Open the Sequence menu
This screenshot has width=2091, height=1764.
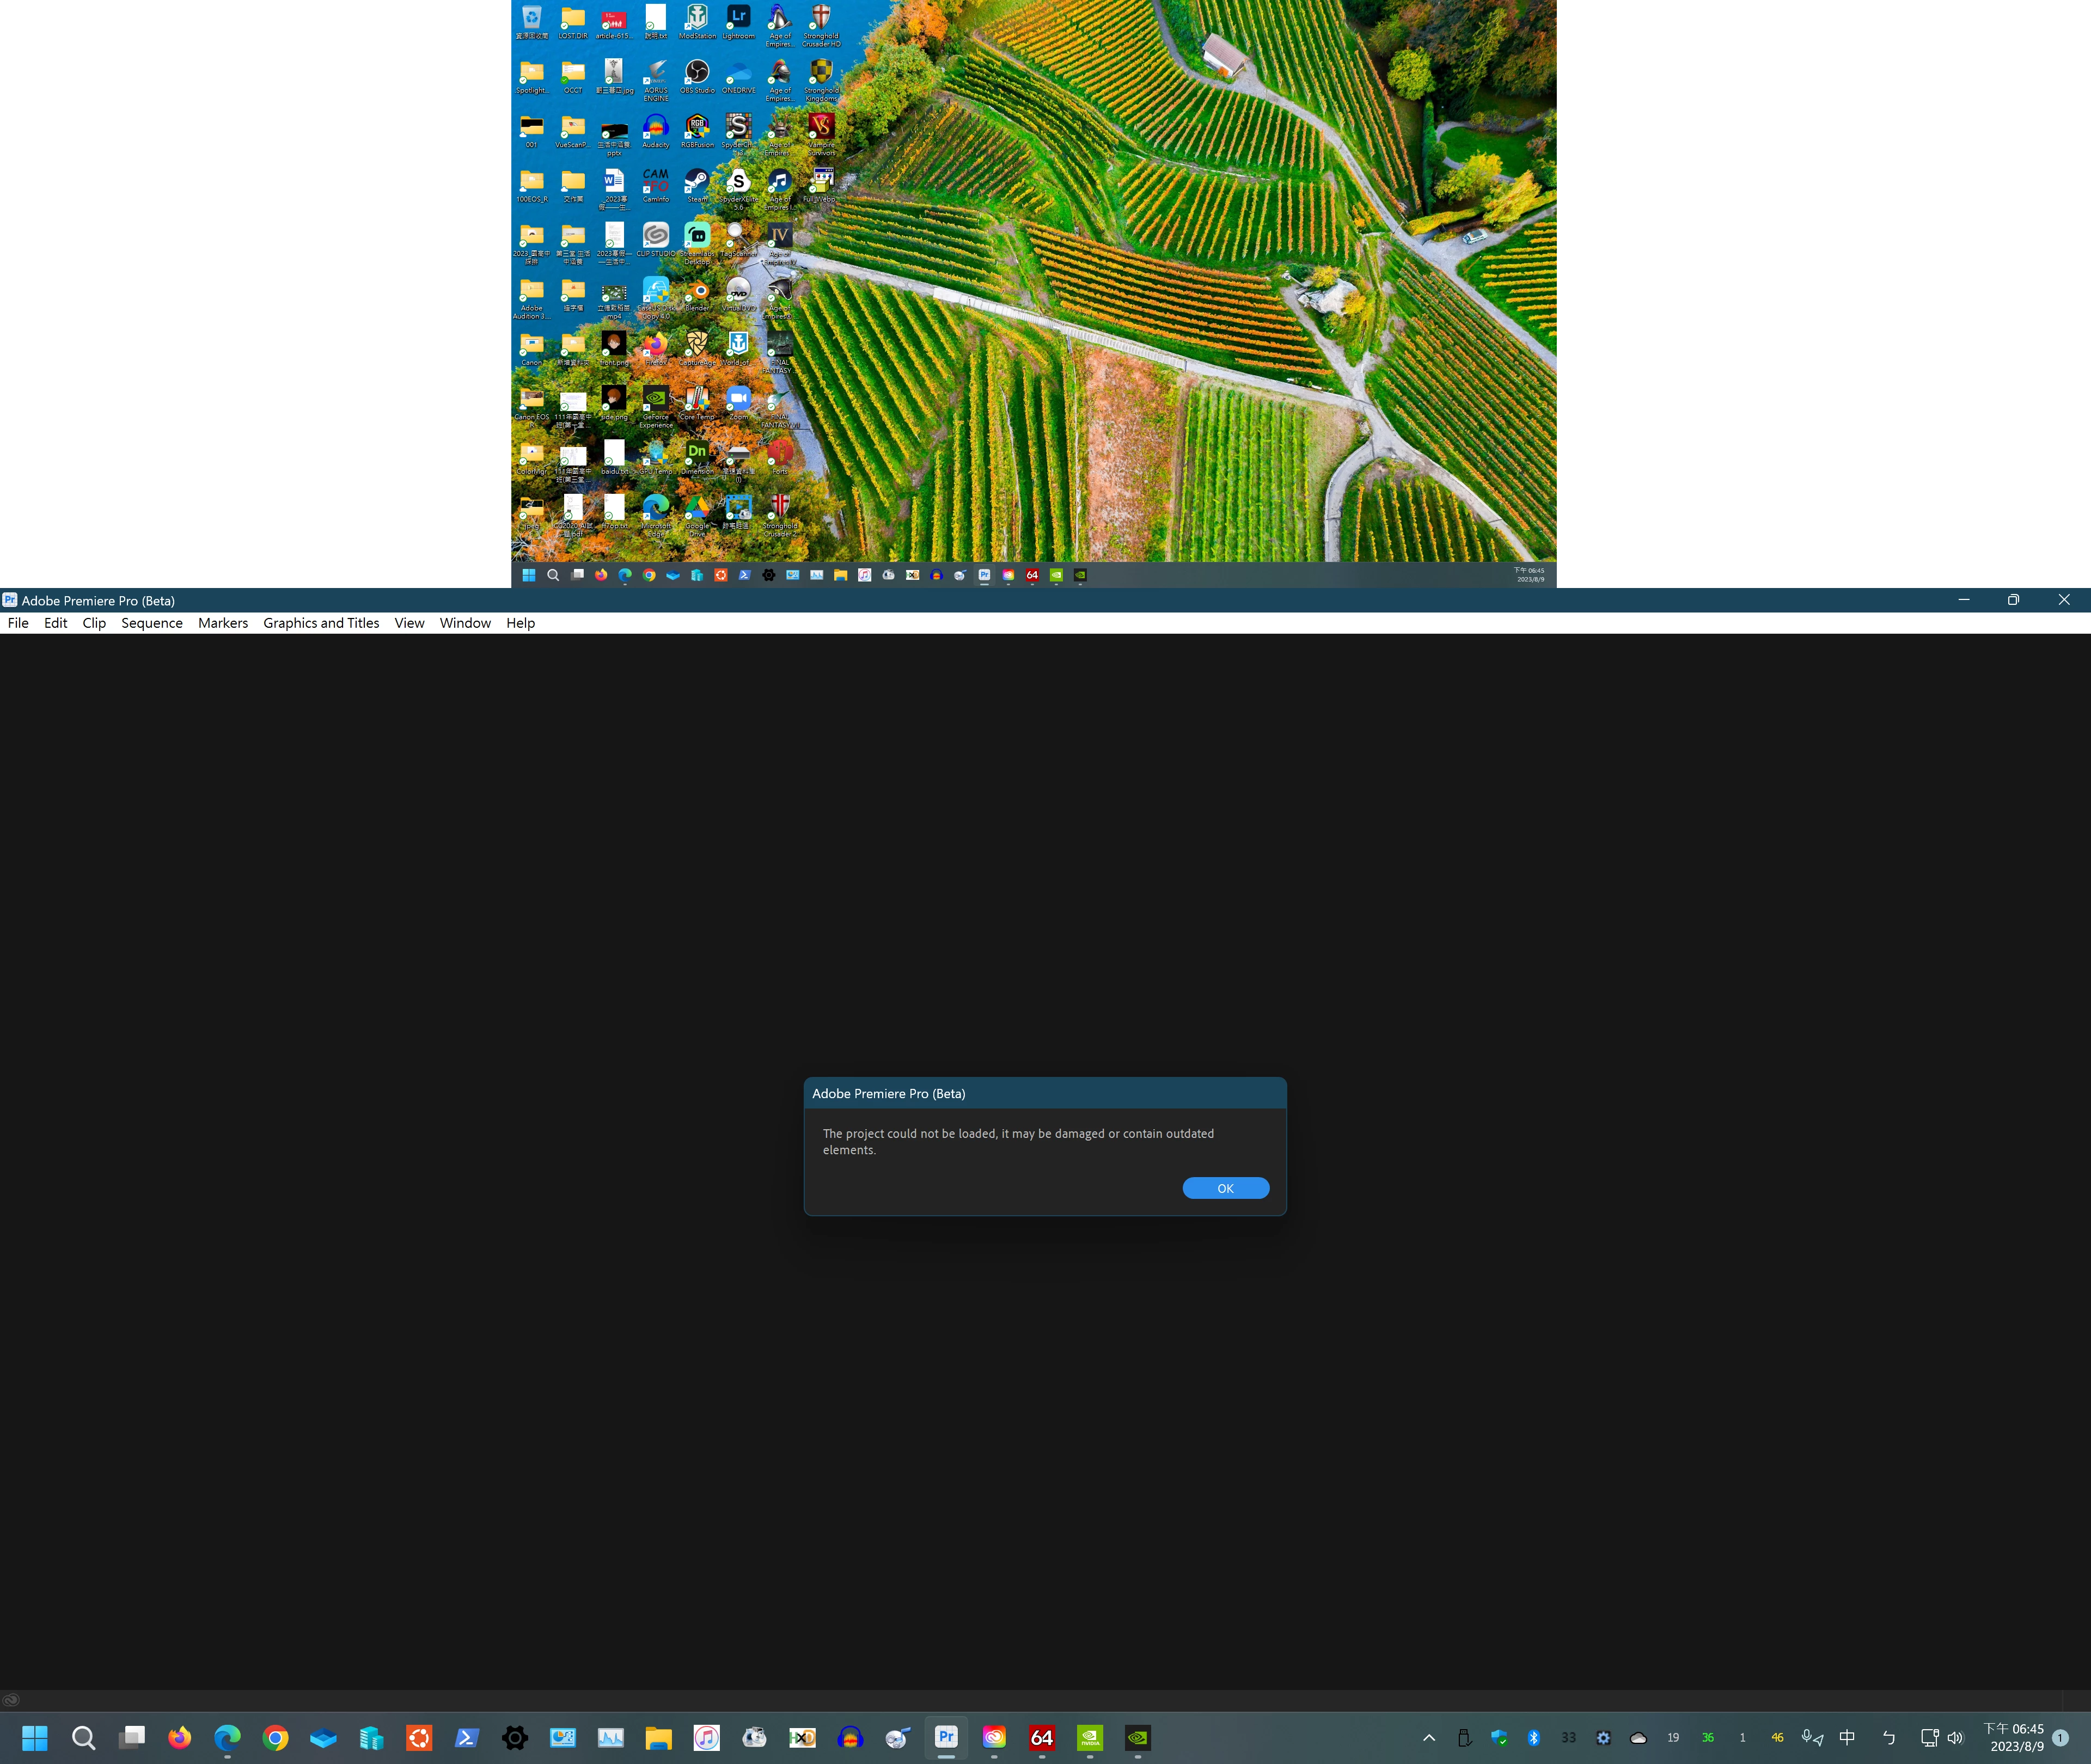coord(152,623)
